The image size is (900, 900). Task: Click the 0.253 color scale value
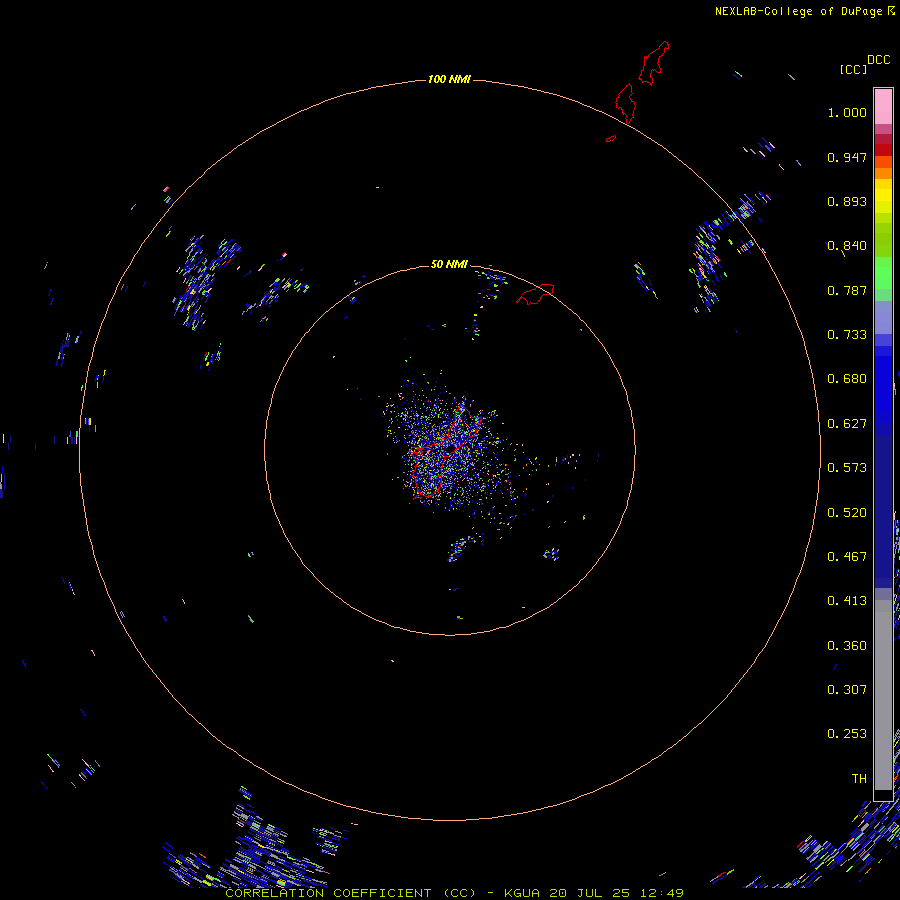847,734
